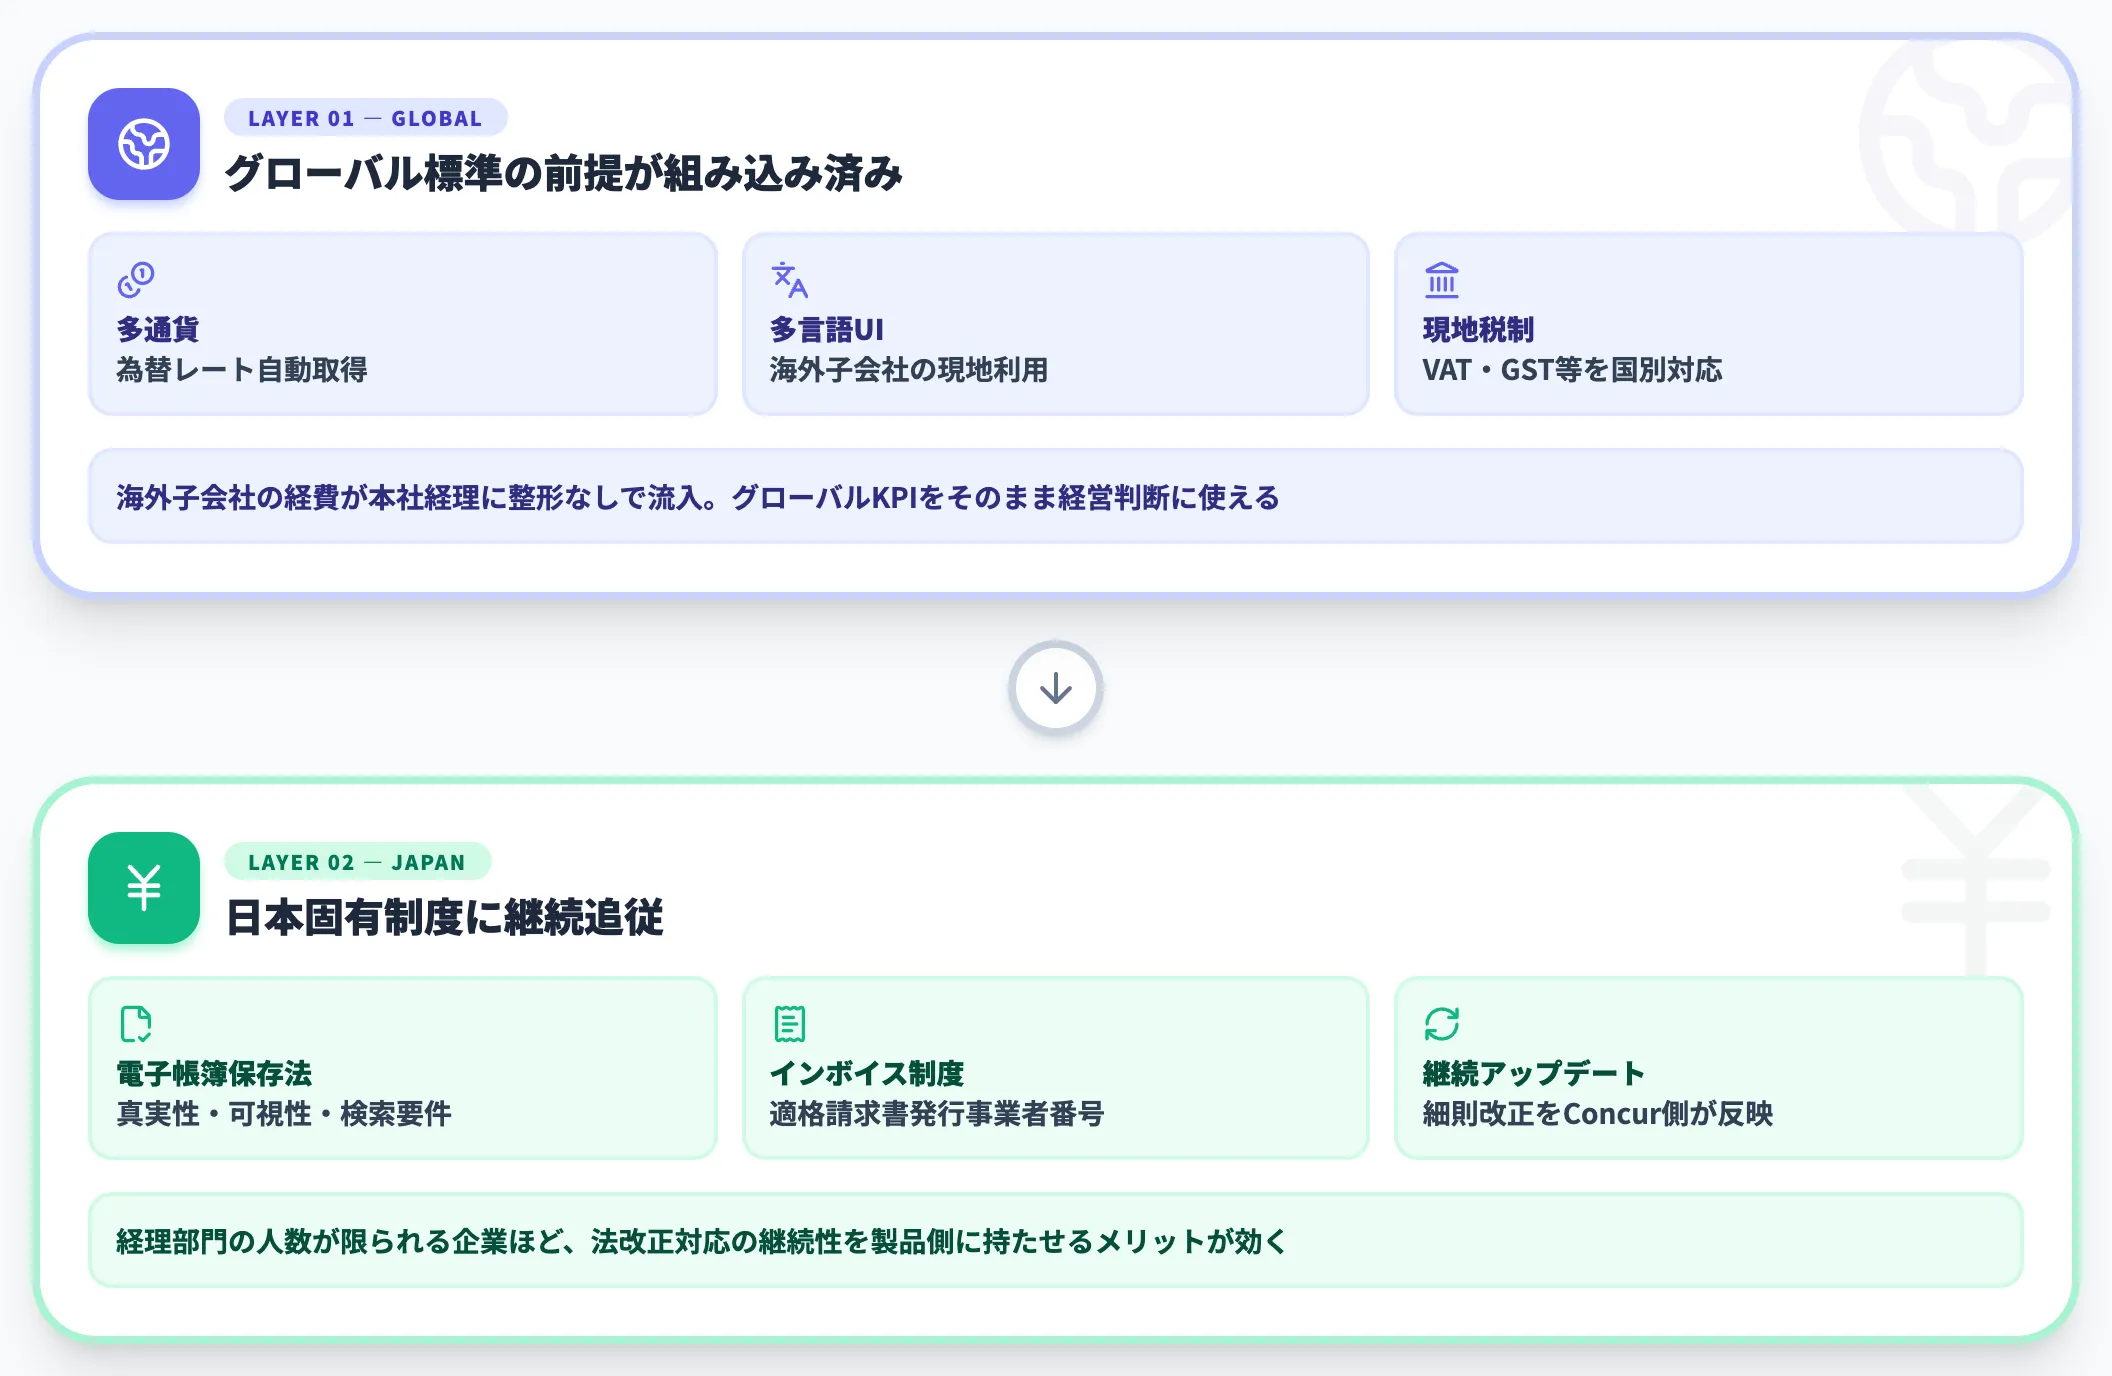This screenshot has height=1376, width=2112.
Task: Click the coins icon above 多通貨
Action: (136, 280)
